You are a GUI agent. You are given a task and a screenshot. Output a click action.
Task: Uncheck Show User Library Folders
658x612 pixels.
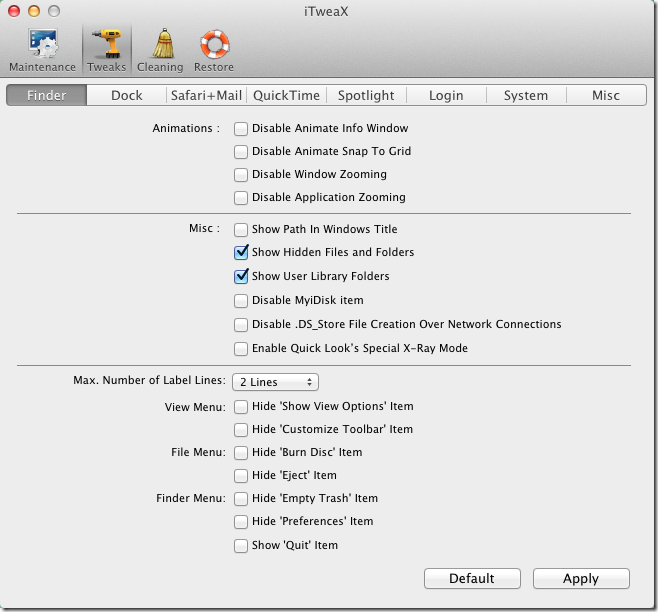(241, 276)
